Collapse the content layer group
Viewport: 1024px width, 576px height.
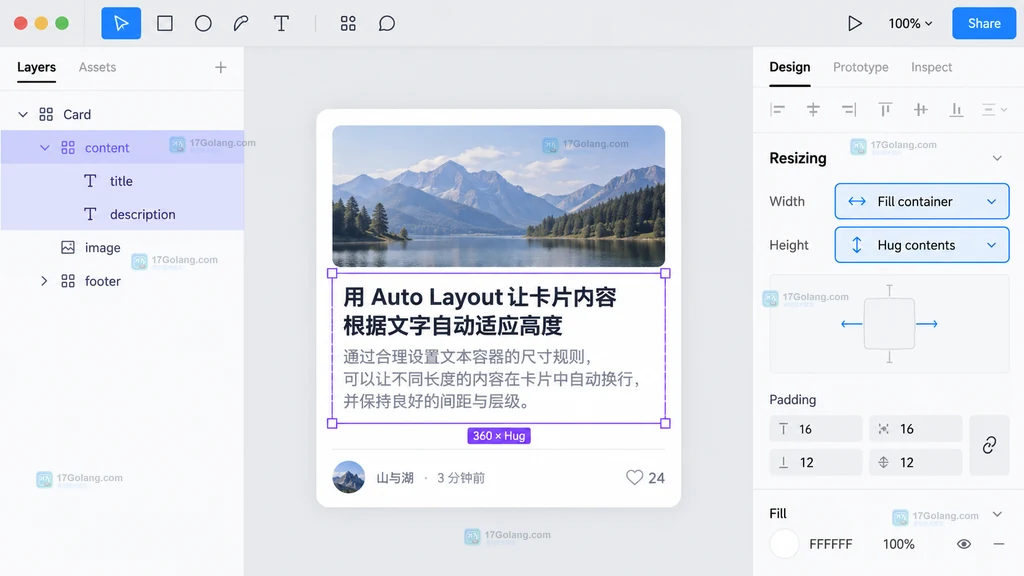(x=44, y=148)
